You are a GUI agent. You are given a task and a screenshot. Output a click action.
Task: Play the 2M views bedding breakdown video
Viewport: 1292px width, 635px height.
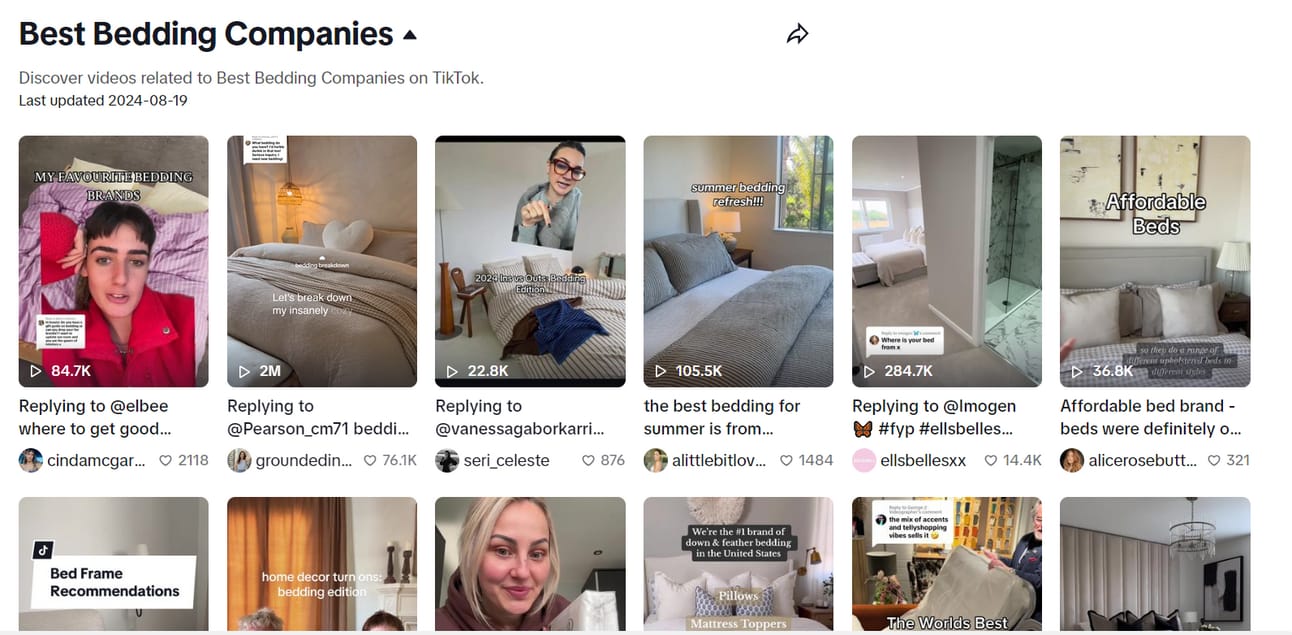click(322, 261)
